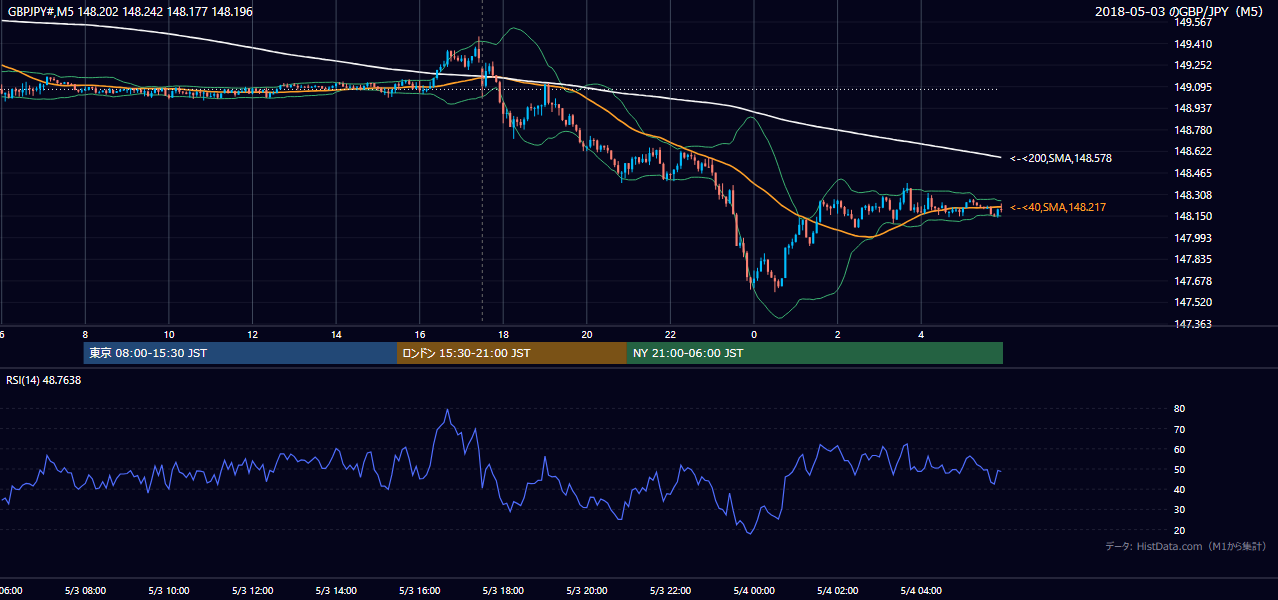Click price axis value 148.150
Image resolution: width=1278 pixels, height=600 pixels.
click(1193, 216)
